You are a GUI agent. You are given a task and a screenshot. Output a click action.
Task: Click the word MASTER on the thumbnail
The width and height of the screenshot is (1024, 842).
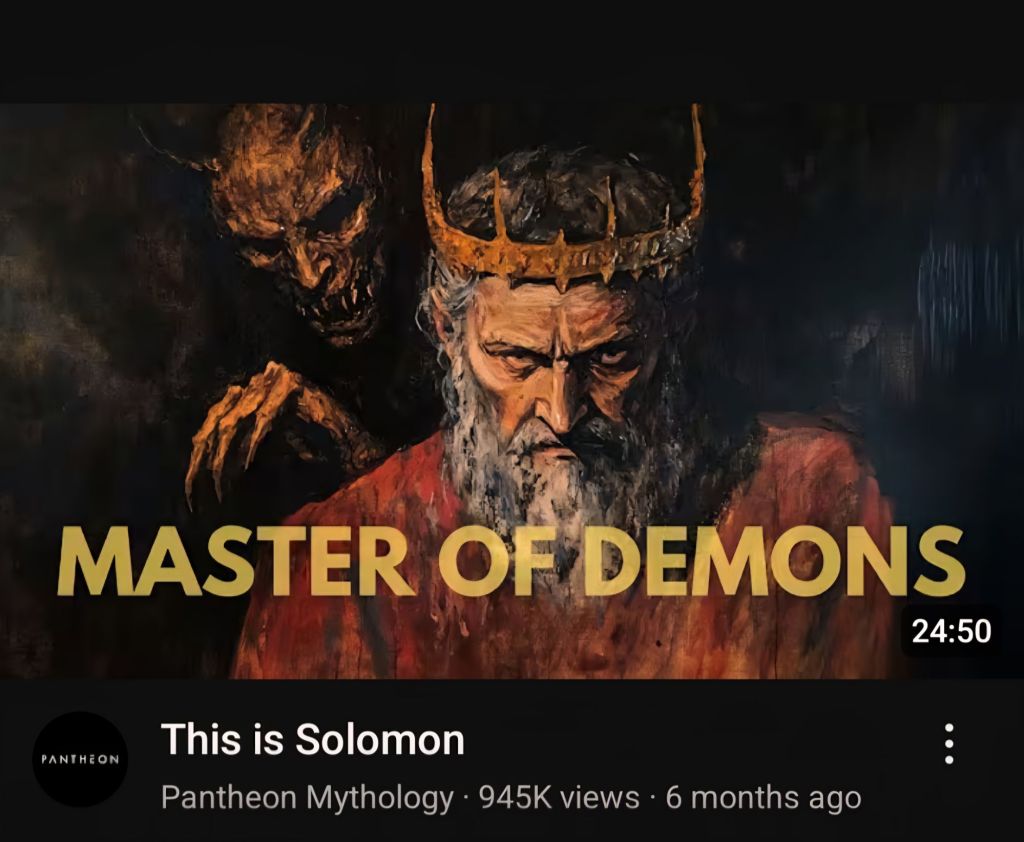235,563
